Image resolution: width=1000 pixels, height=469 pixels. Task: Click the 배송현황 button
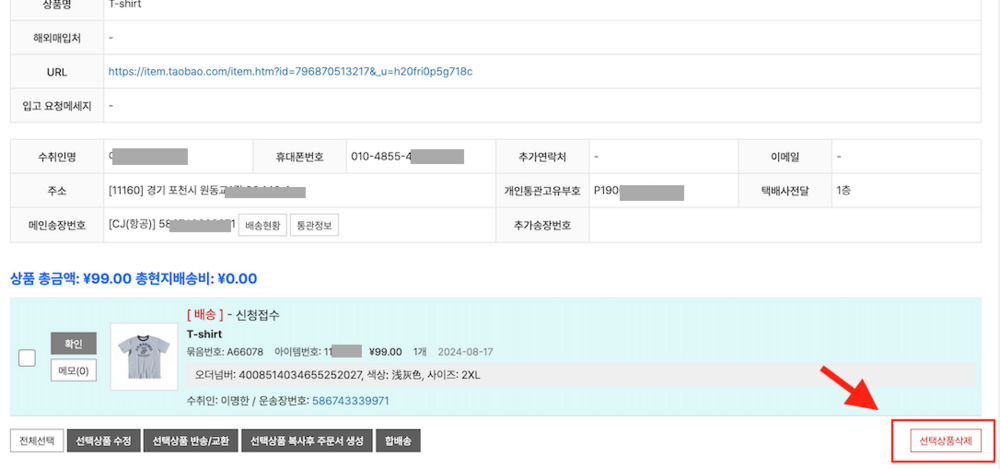263,225
